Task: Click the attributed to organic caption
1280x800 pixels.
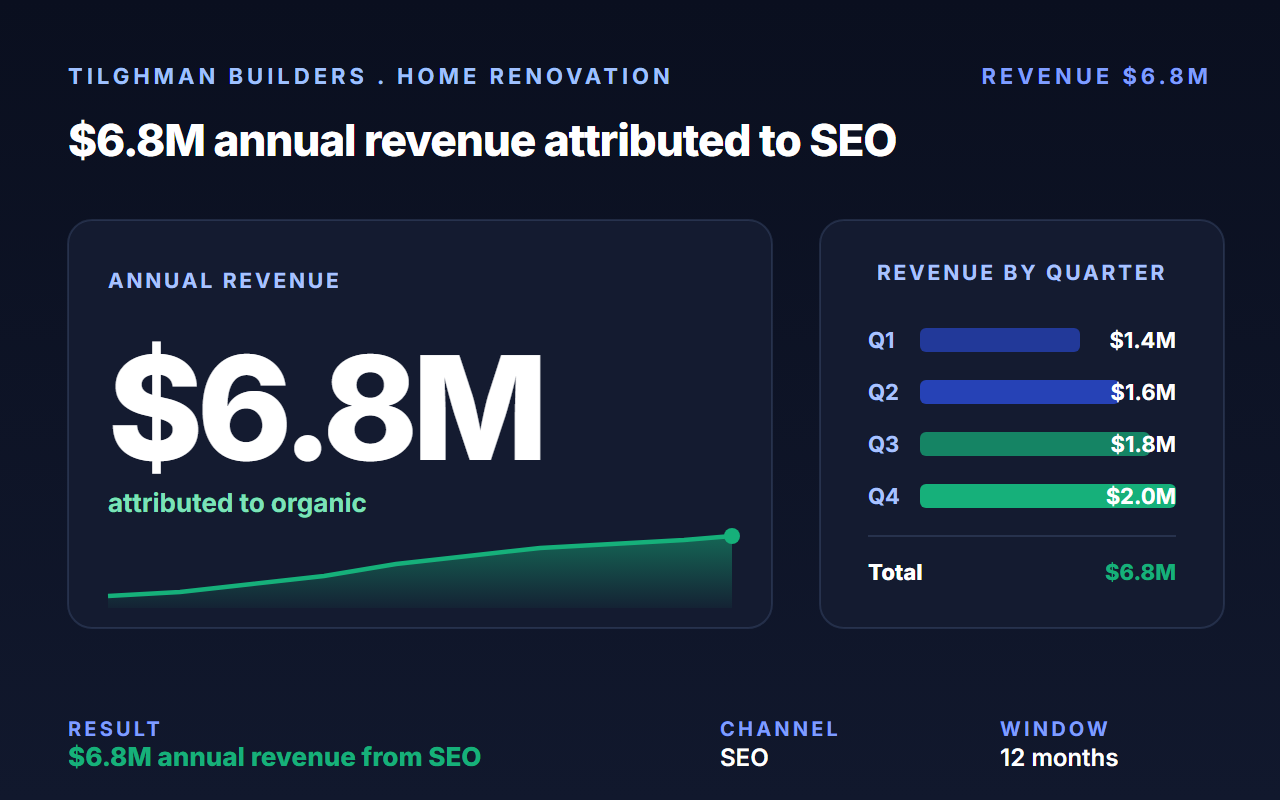Action: 237,503
